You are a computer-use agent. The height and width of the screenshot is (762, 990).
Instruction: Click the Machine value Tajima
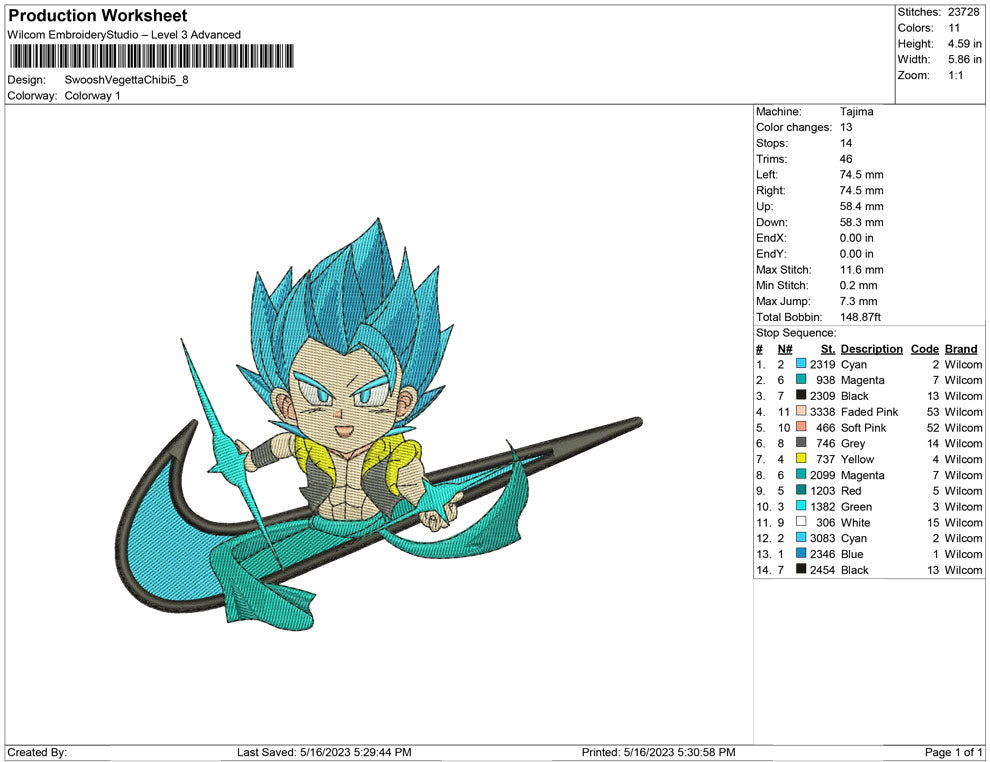click(856, 112)
